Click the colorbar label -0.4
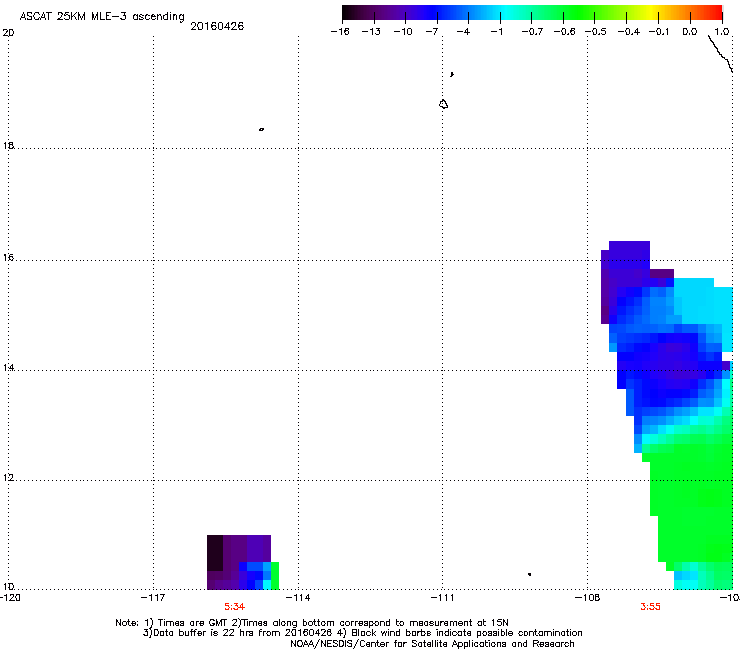The image size is (740, 650). point(629,32)
